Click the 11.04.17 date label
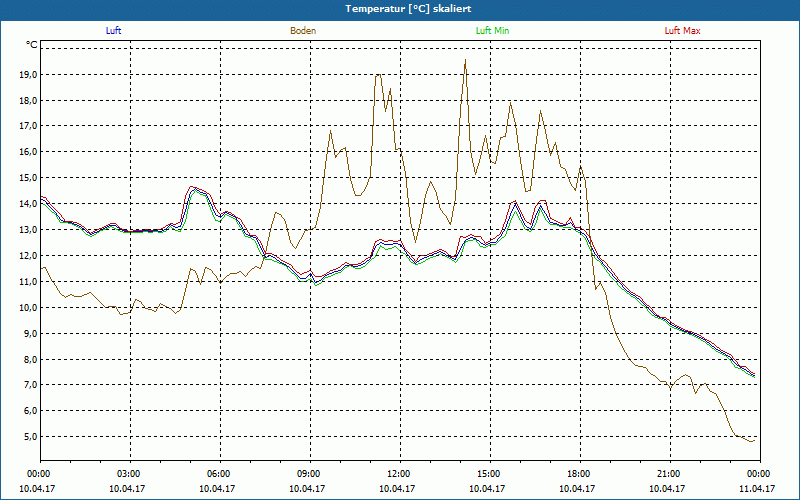800x500 pixels. pyautogui.click(x=757, y=488)
